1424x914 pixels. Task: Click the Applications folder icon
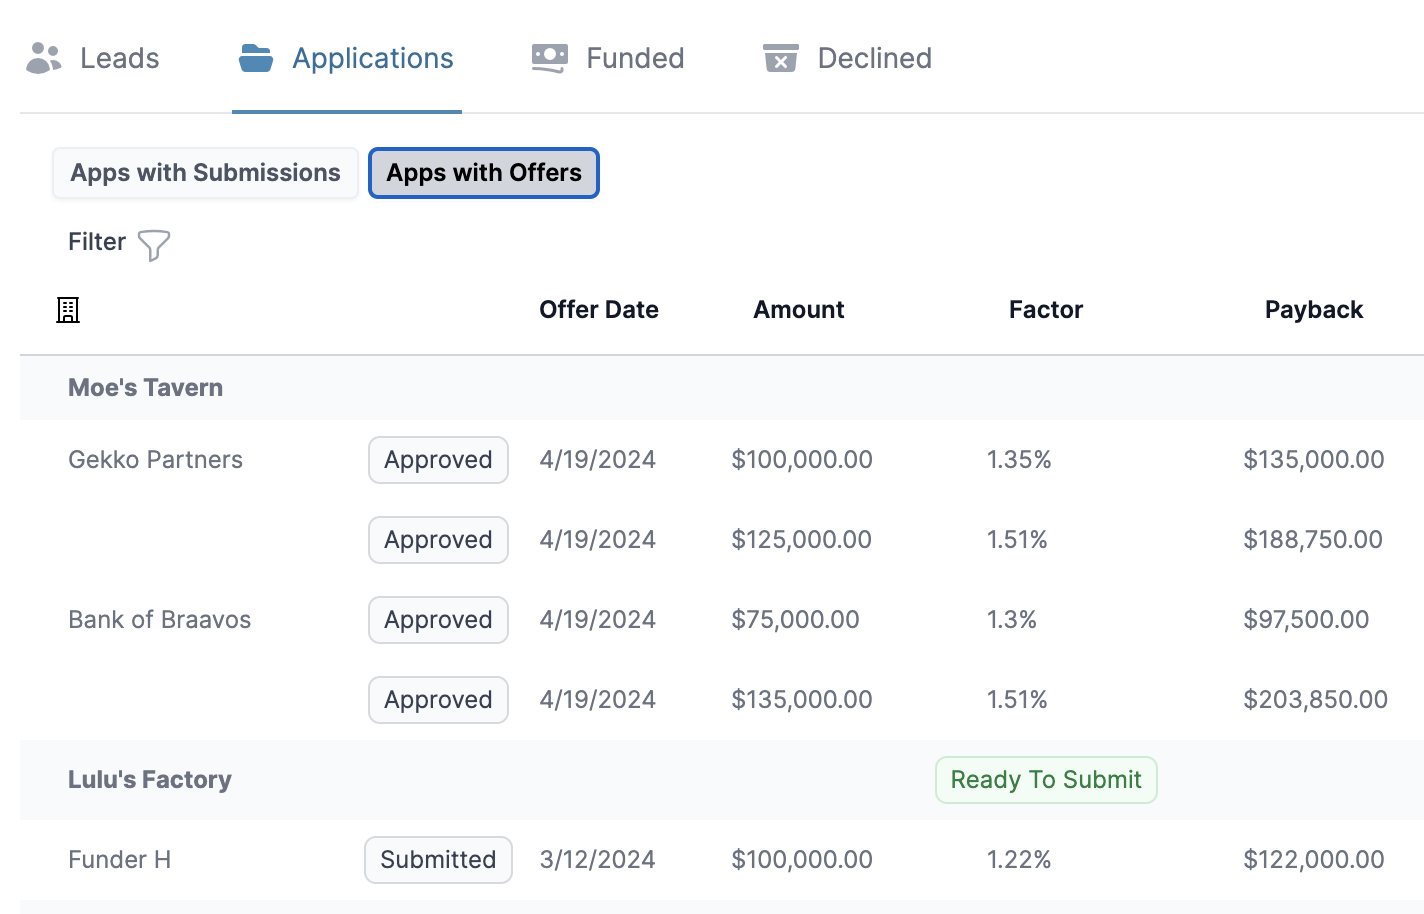pyautogui.click(x=256, y=58)
